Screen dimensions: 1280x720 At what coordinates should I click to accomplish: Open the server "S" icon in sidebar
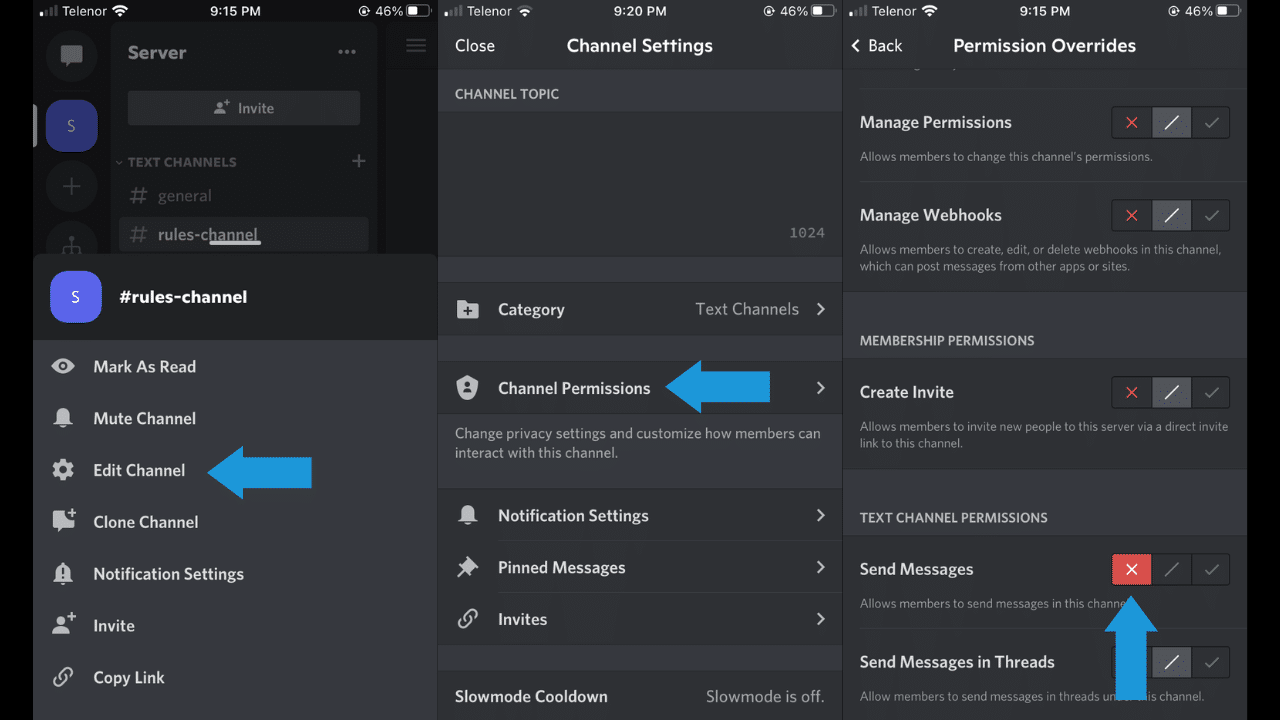71,125
